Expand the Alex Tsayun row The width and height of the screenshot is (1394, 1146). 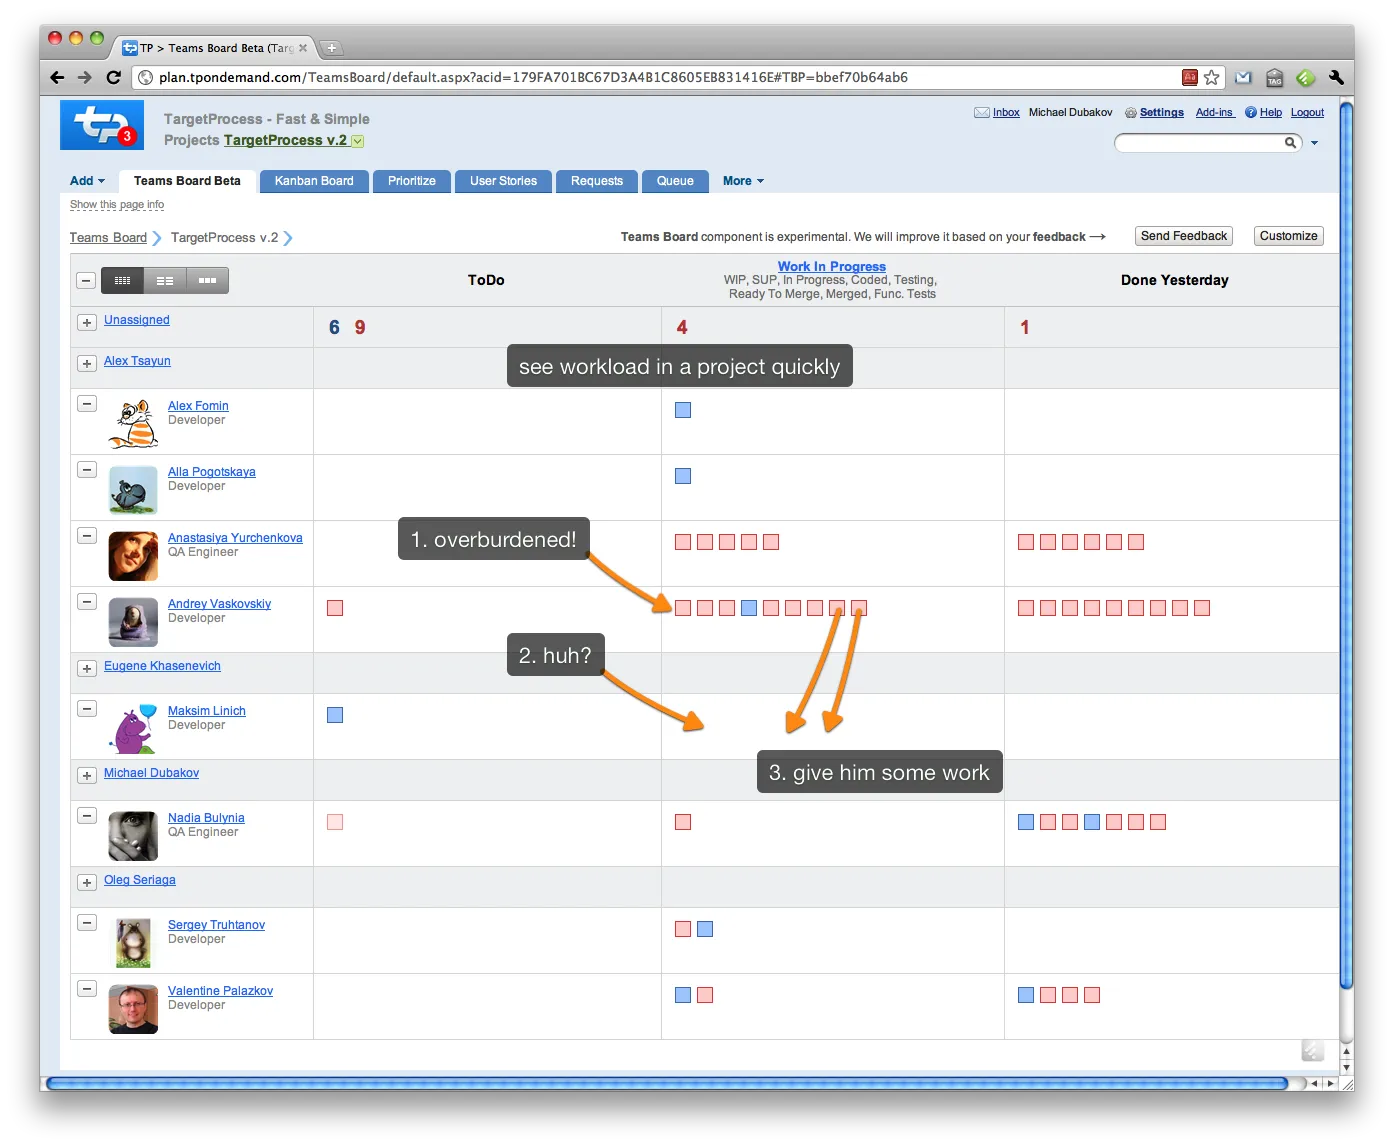(x=87, y=363)
